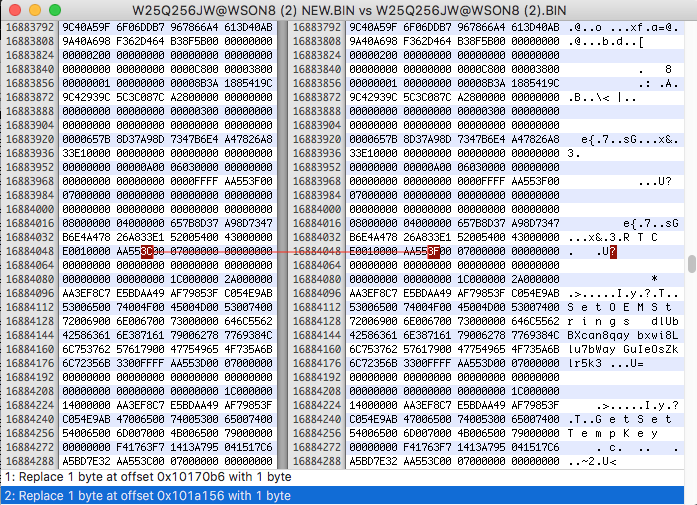The height and width of the screenshot is (505, 697).
Task: Click address 16884176 in the right pane
Action: [x=316, y=363]
